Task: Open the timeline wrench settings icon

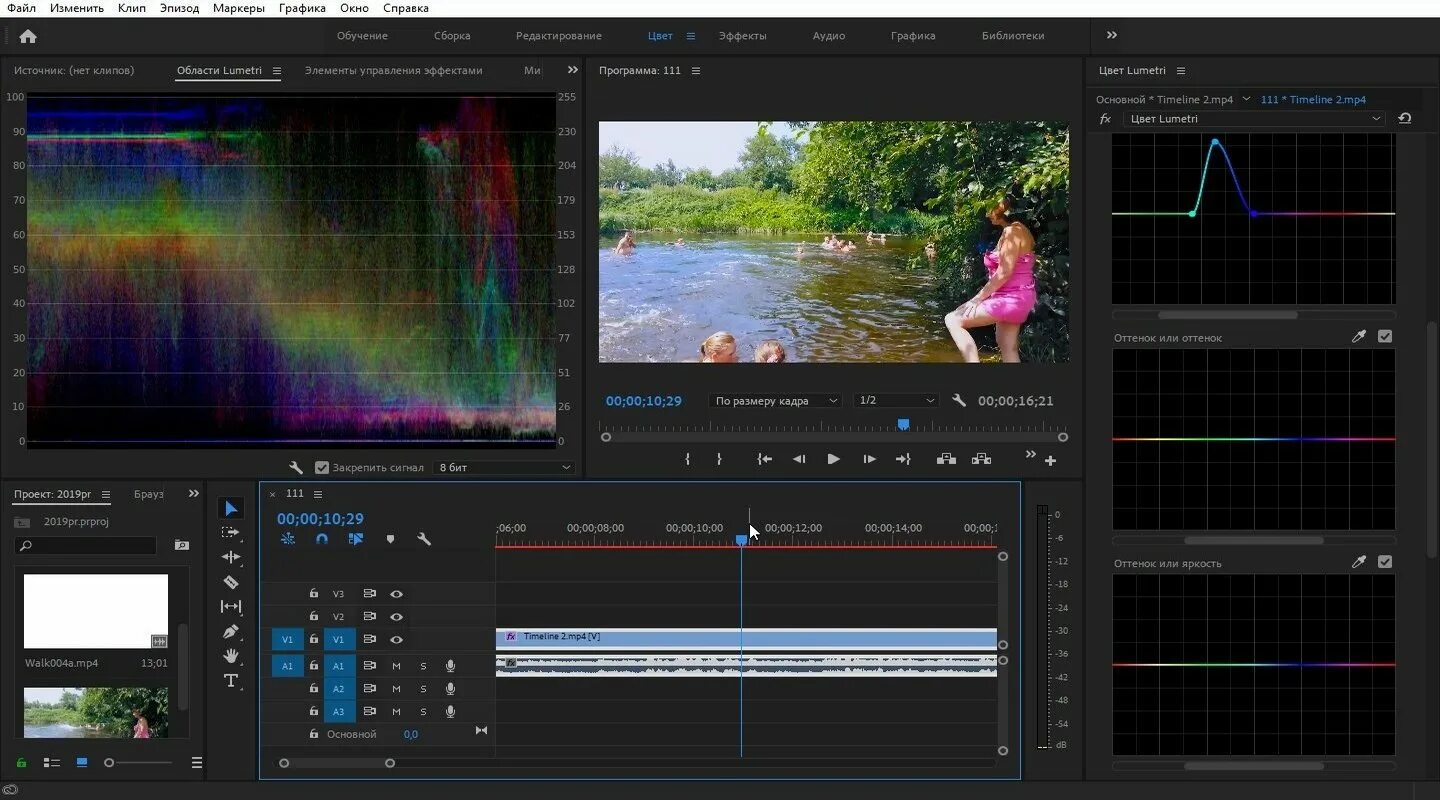Action: 424,539
